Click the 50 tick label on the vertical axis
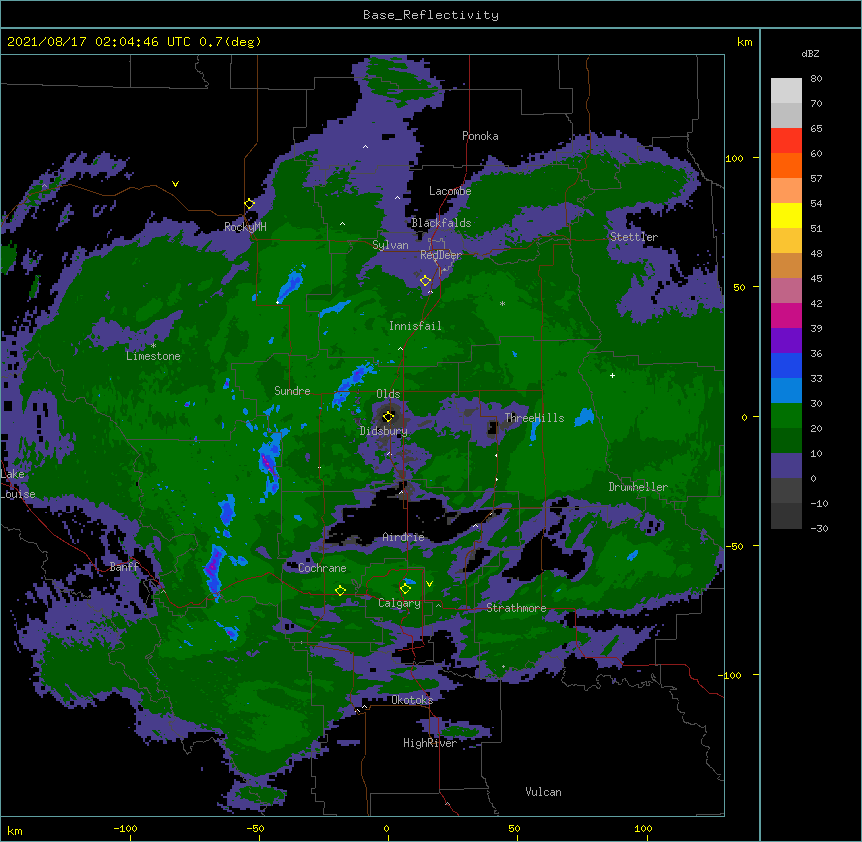 click(x=739, y=287)
